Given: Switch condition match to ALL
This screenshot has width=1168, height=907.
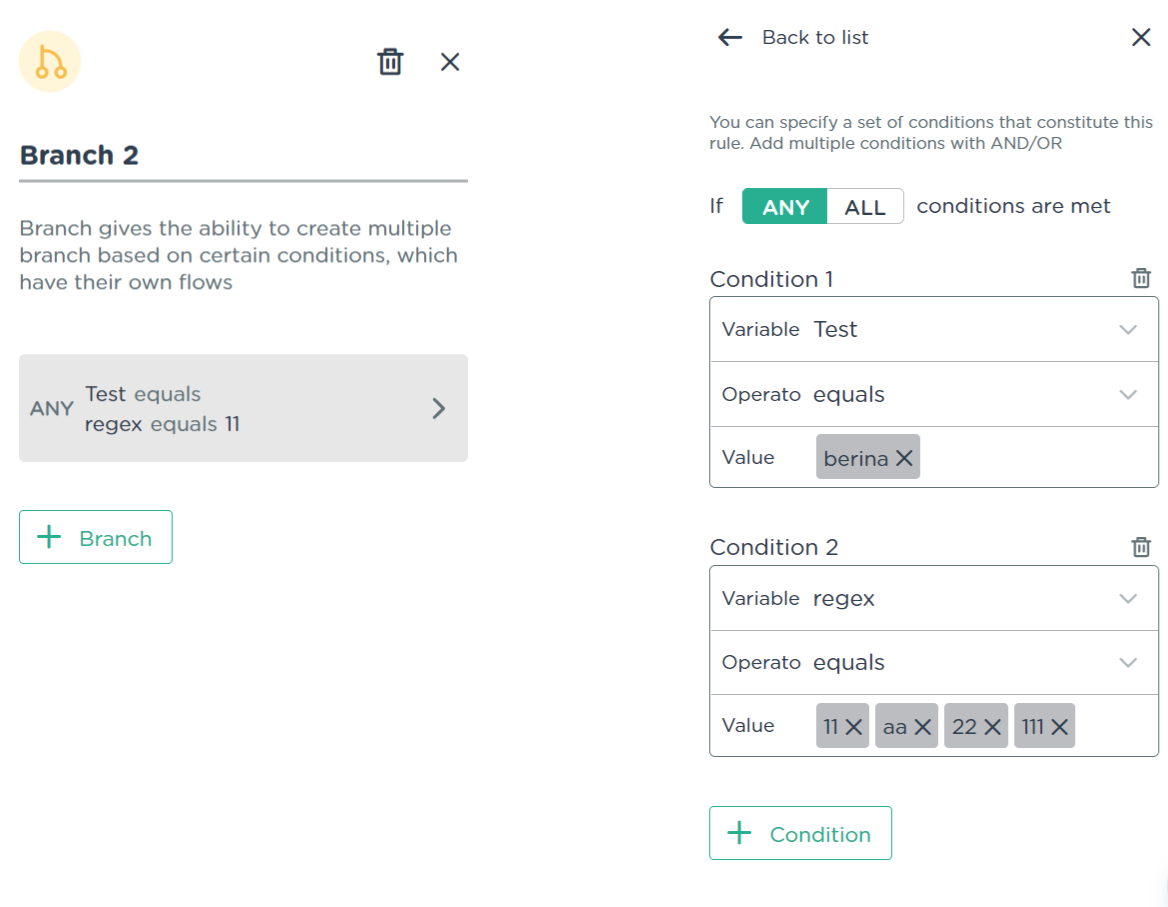Looking at the screenshot, I should pos(865,207).
